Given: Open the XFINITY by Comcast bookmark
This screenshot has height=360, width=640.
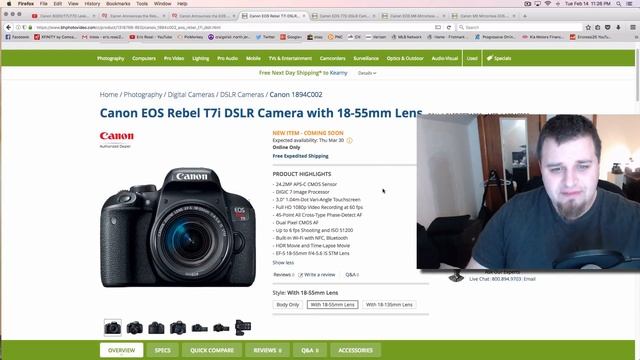Looking at the screenshot, I should click(55, 37).
